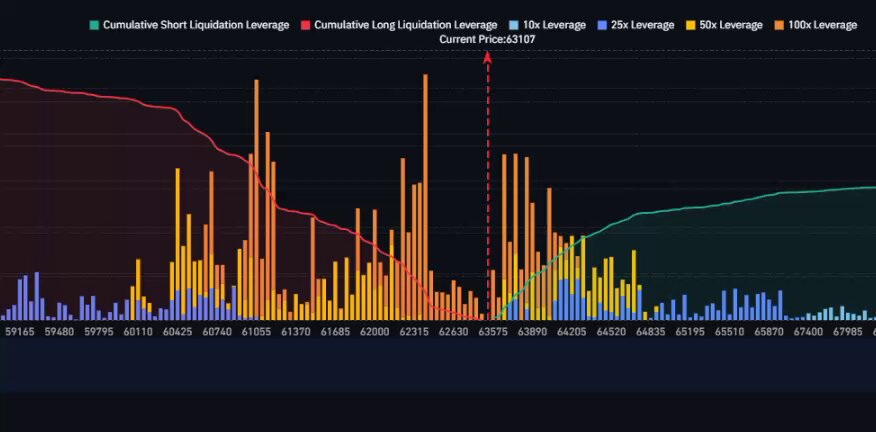Click the tallest orange bar near 62315
This screenshot has width=876, height=432.
tap(425, 197)
